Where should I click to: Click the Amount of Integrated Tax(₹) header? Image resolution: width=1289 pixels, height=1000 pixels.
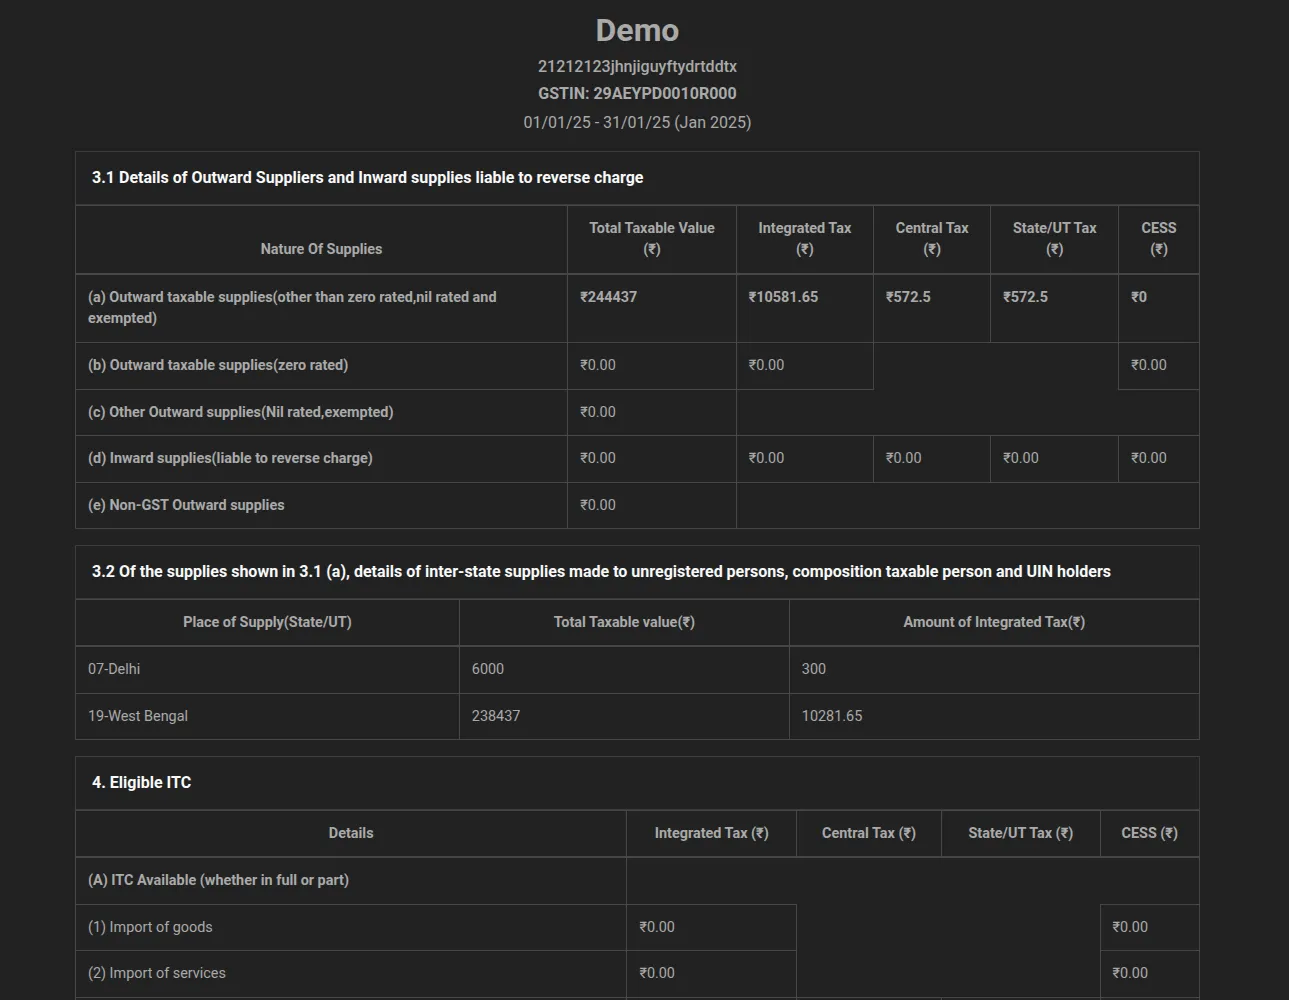coord(994,622)
